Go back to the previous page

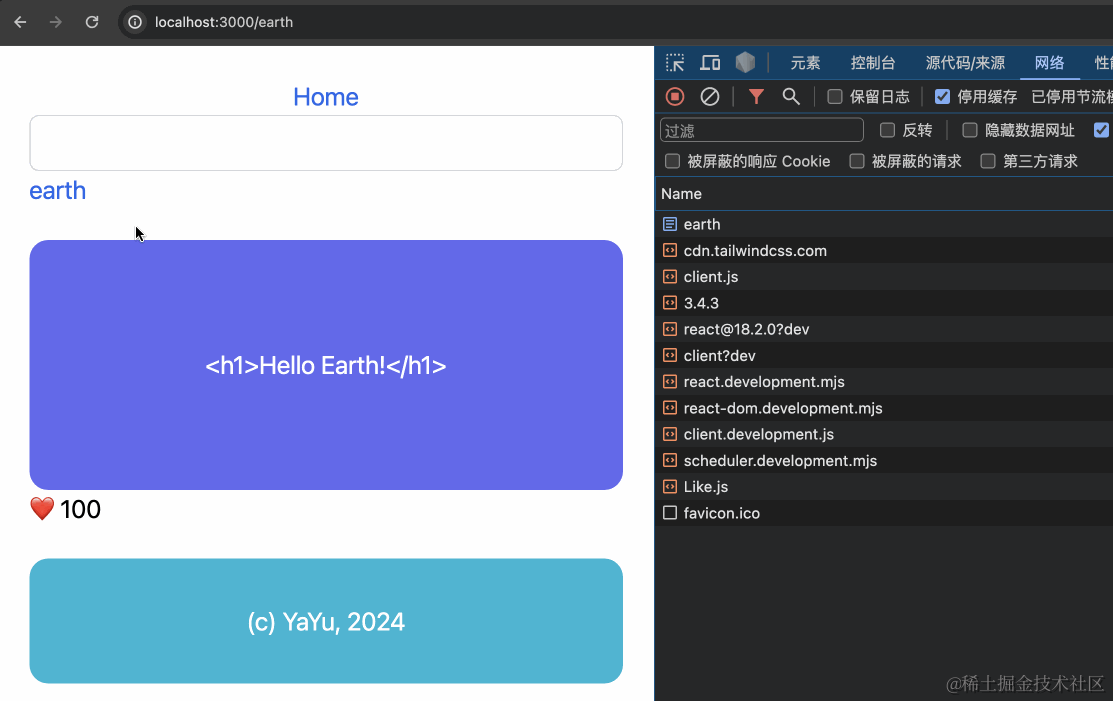(20, 22)
